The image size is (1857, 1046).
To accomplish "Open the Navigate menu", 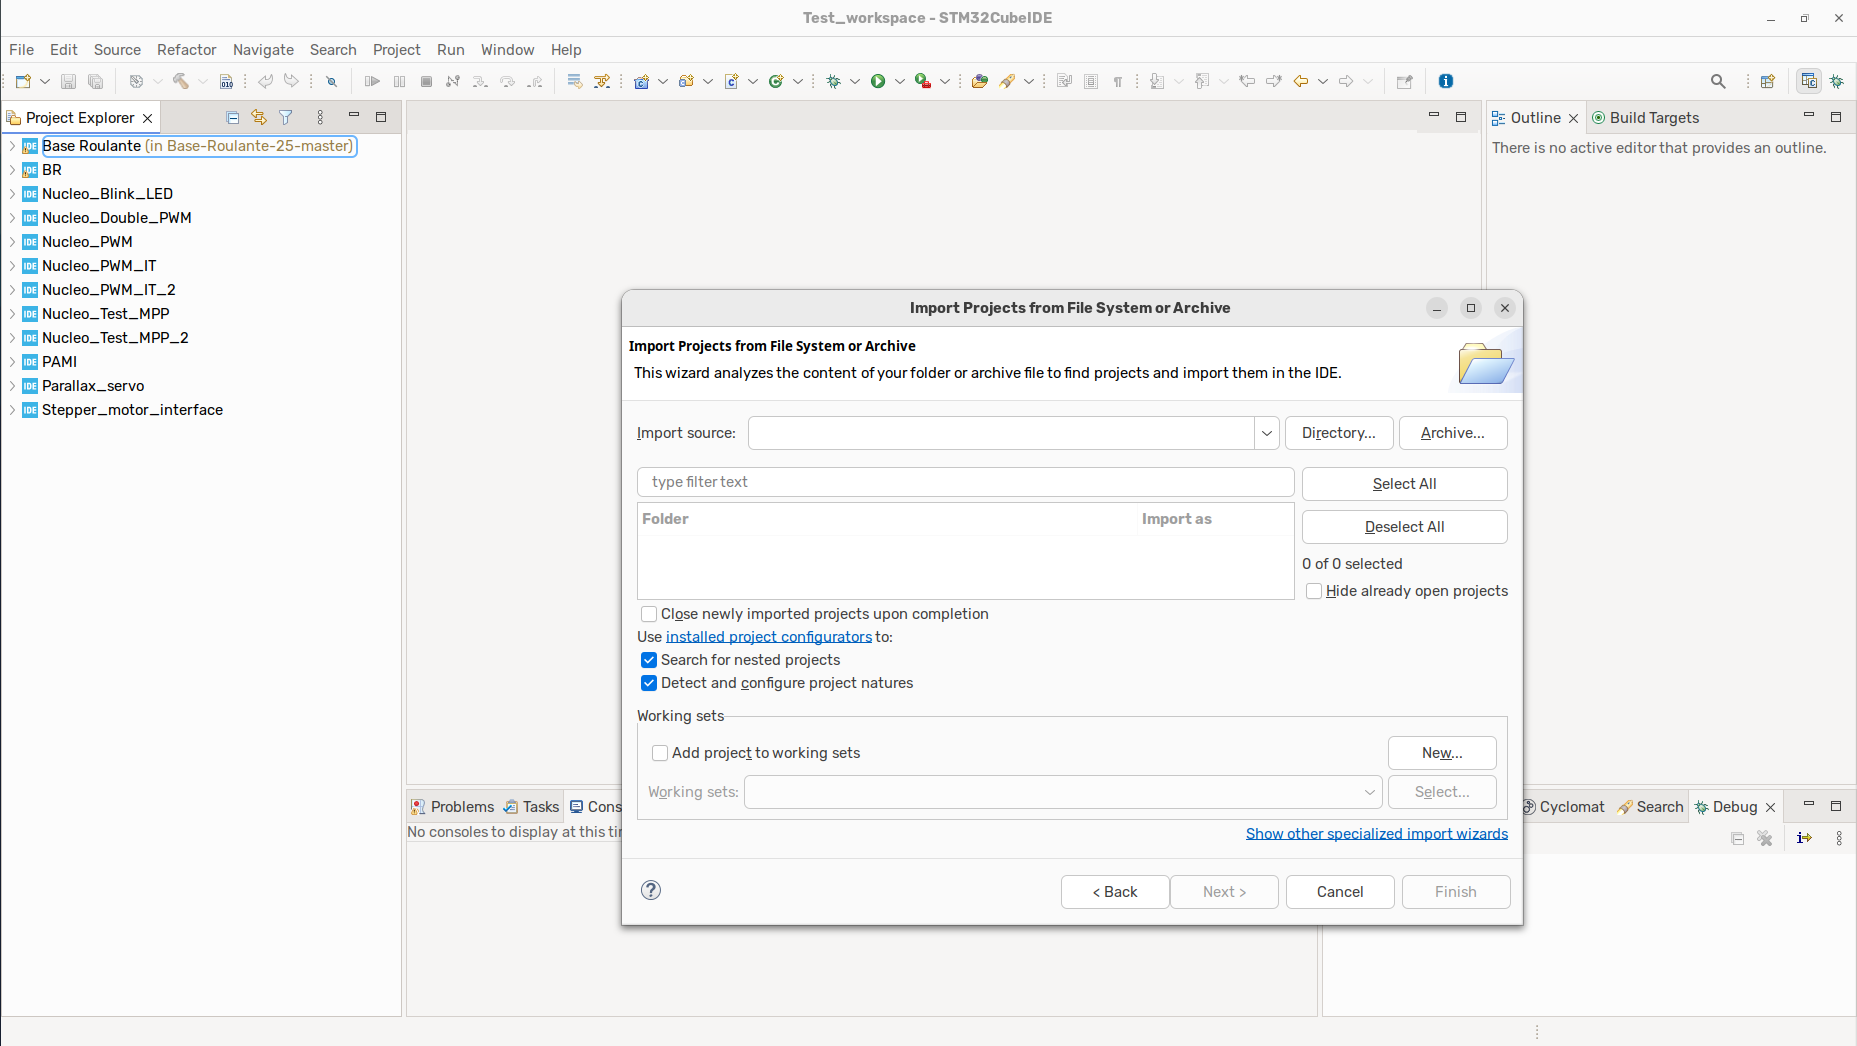I will coord(263,50).
